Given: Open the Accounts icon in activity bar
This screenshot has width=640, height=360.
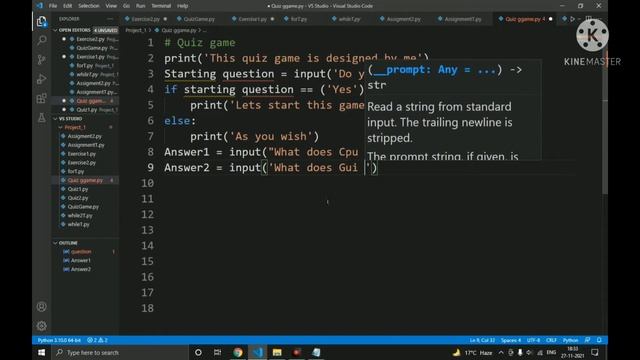Looking at the screenshot, I should click(41, 307).
